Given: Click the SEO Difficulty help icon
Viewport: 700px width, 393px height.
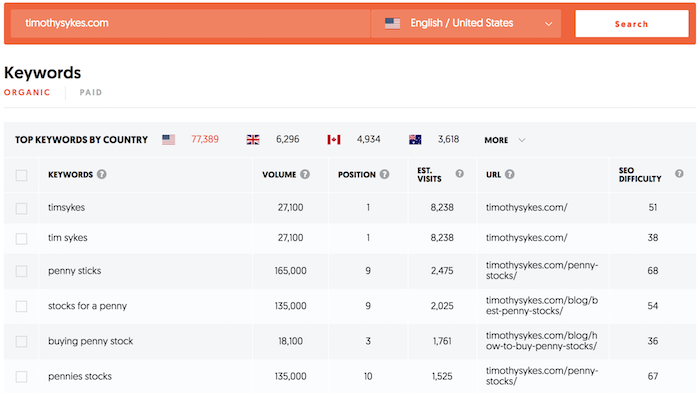Looking at the screenshot, I should point(679,173).
